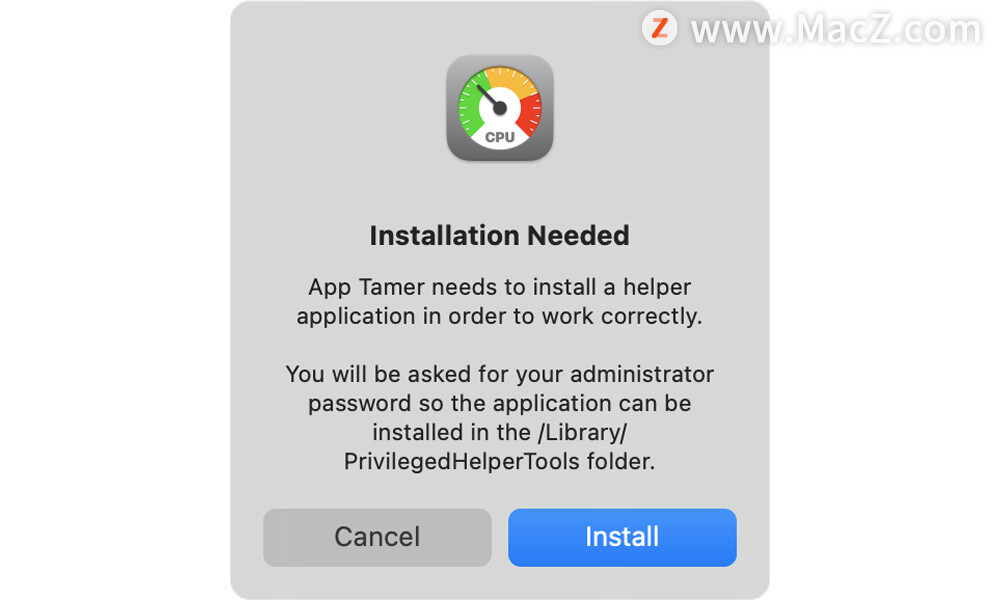Click the "/Library/" path text
The height and width of the screenshot is (600, 1000).
pyautogui.click(x=582, y=432)
